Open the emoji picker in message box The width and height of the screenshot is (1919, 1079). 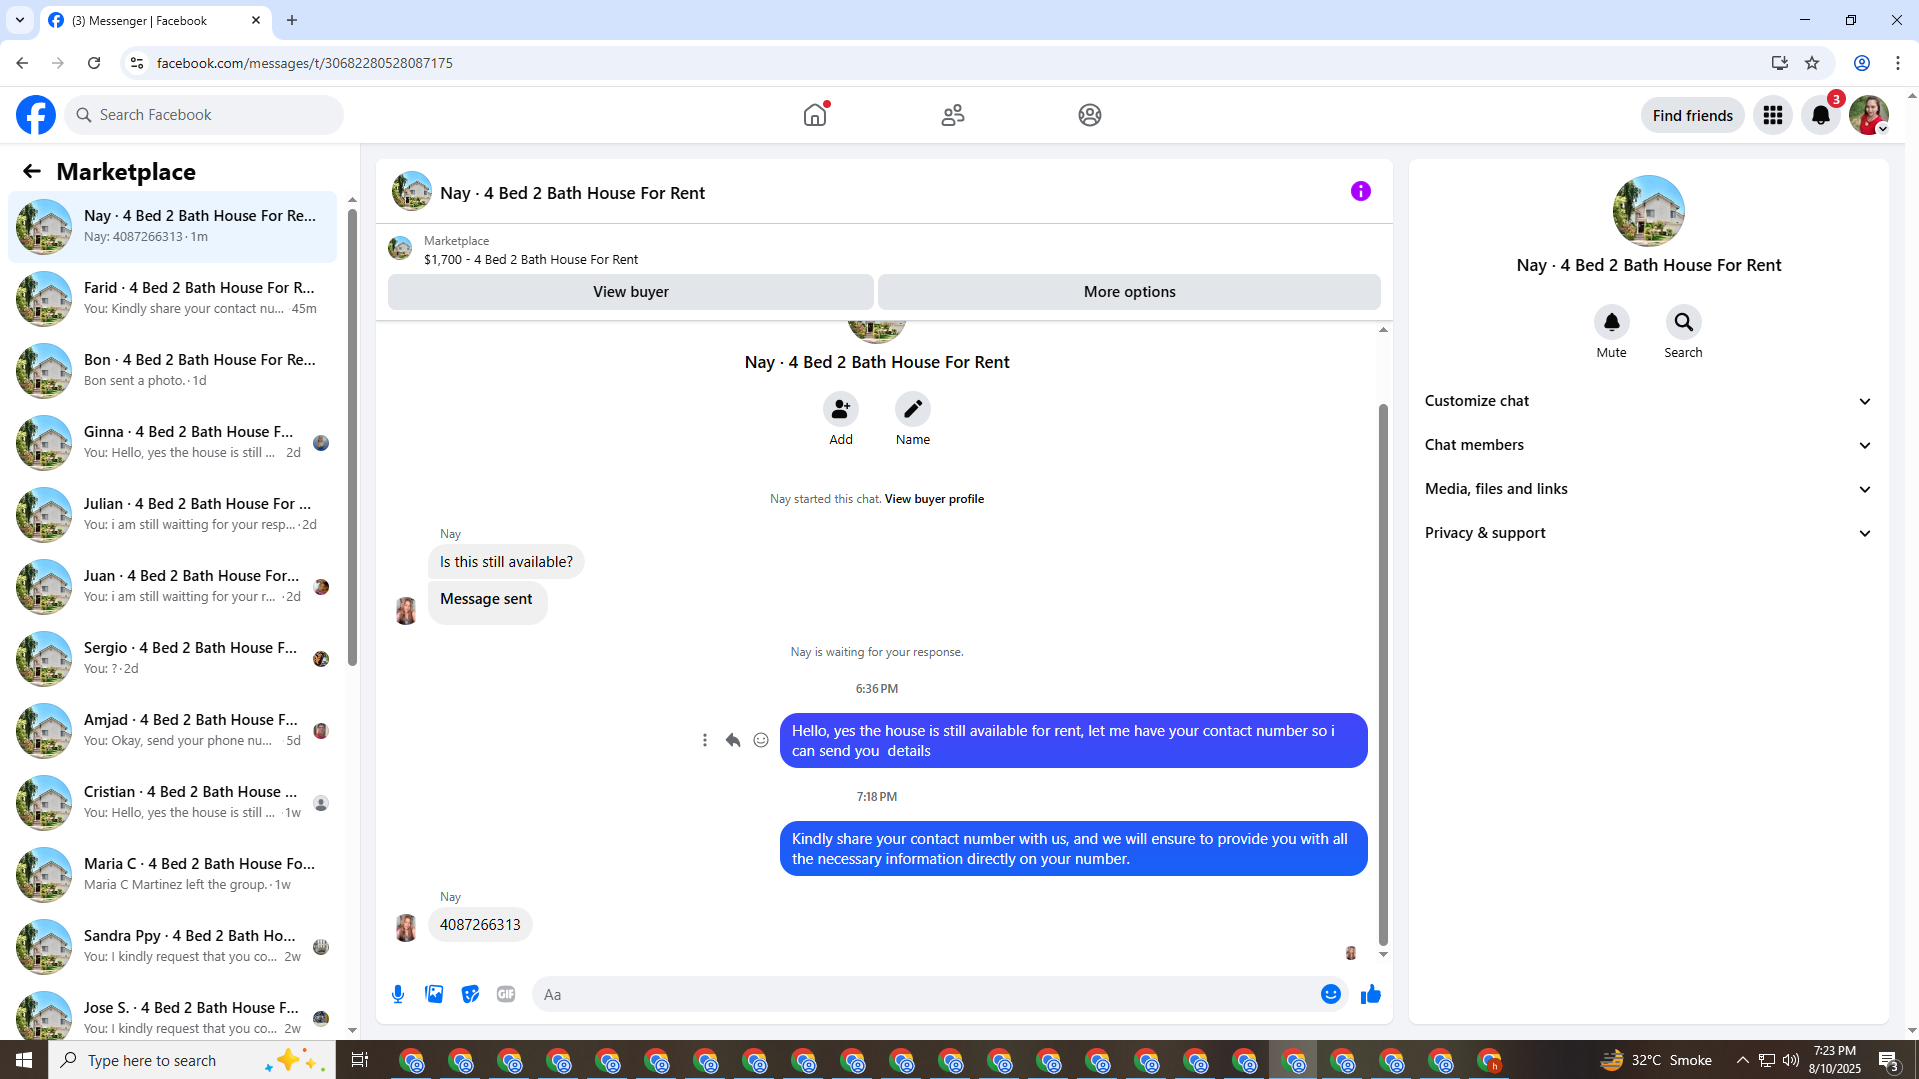click(1331, 994)
